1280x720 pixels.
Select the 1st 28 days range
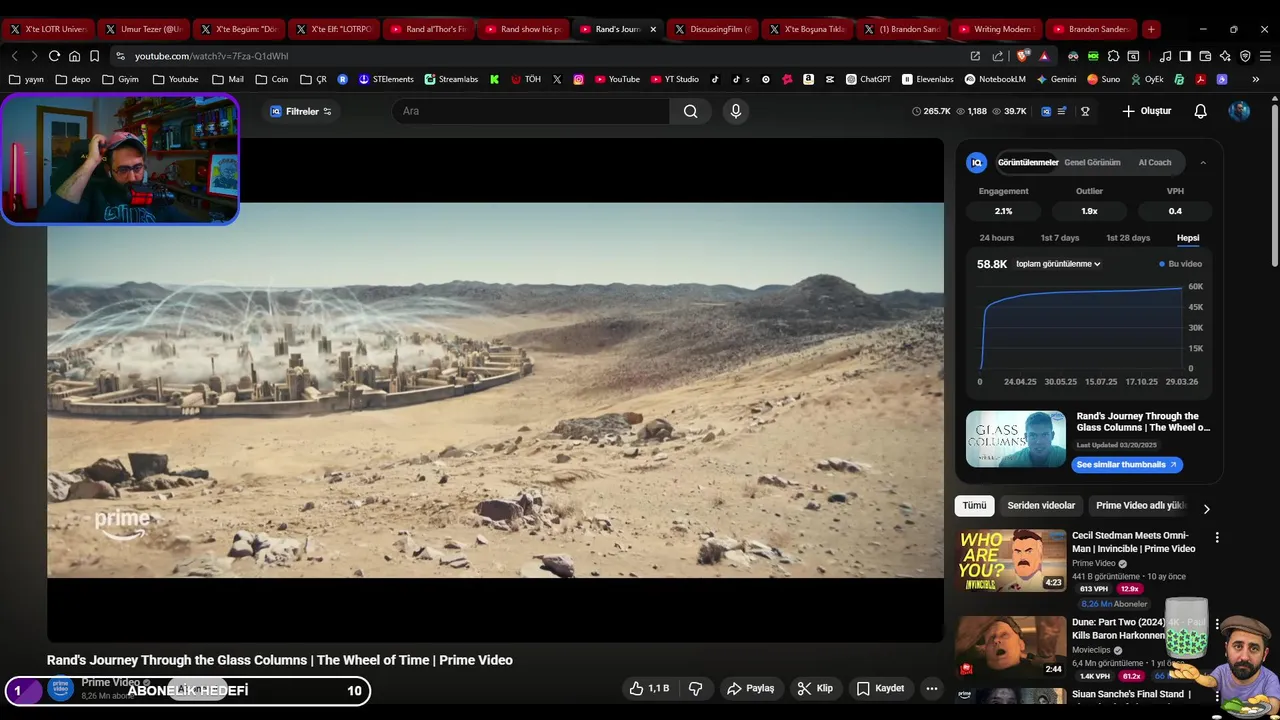1128,238
